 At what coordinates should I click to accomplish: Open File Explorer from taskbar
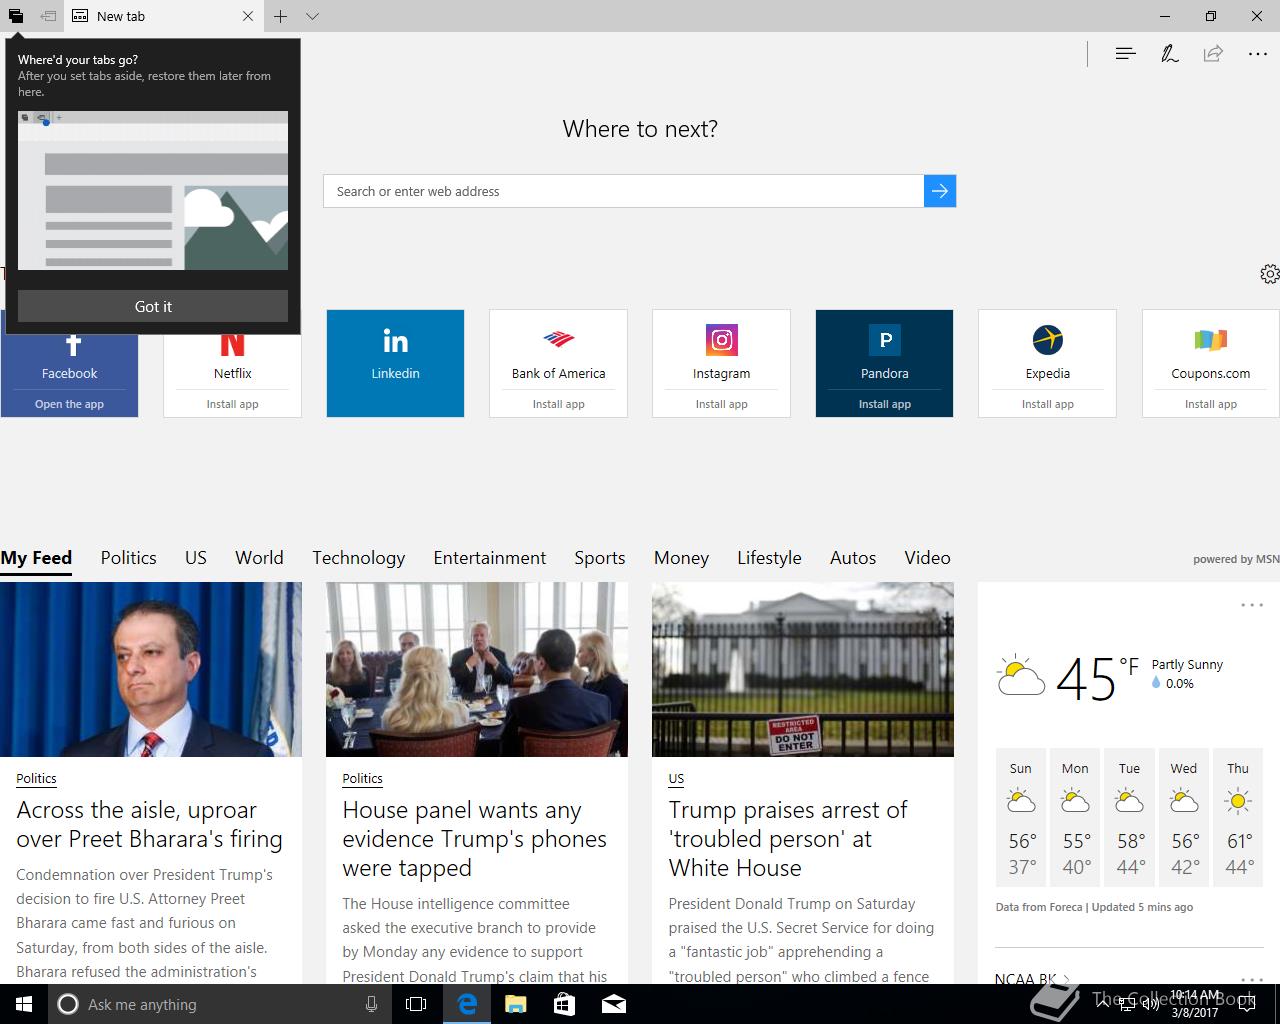tap(515, 1004)
